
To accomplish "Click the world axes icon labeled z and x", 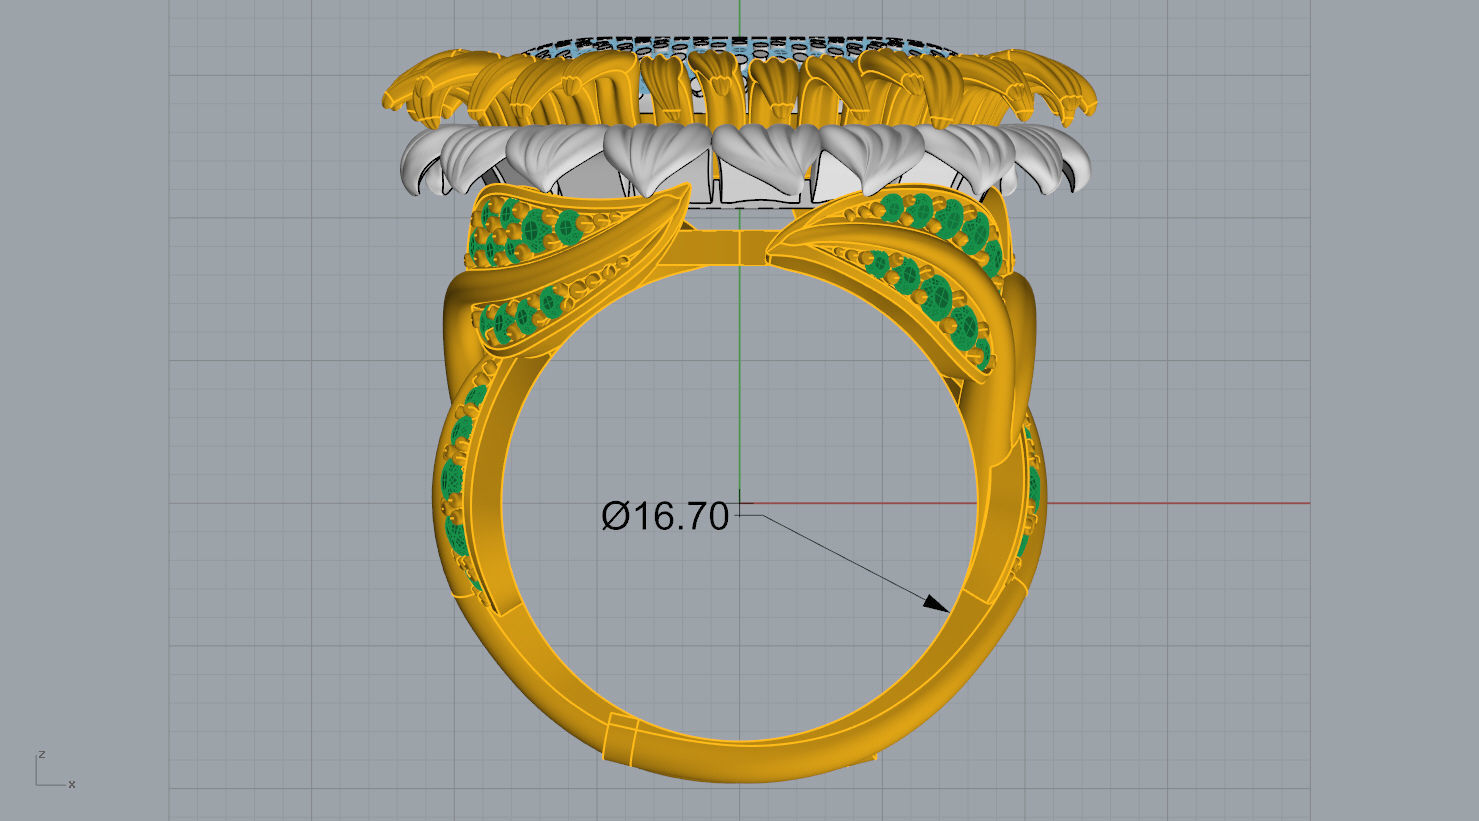I will [55, 769].
